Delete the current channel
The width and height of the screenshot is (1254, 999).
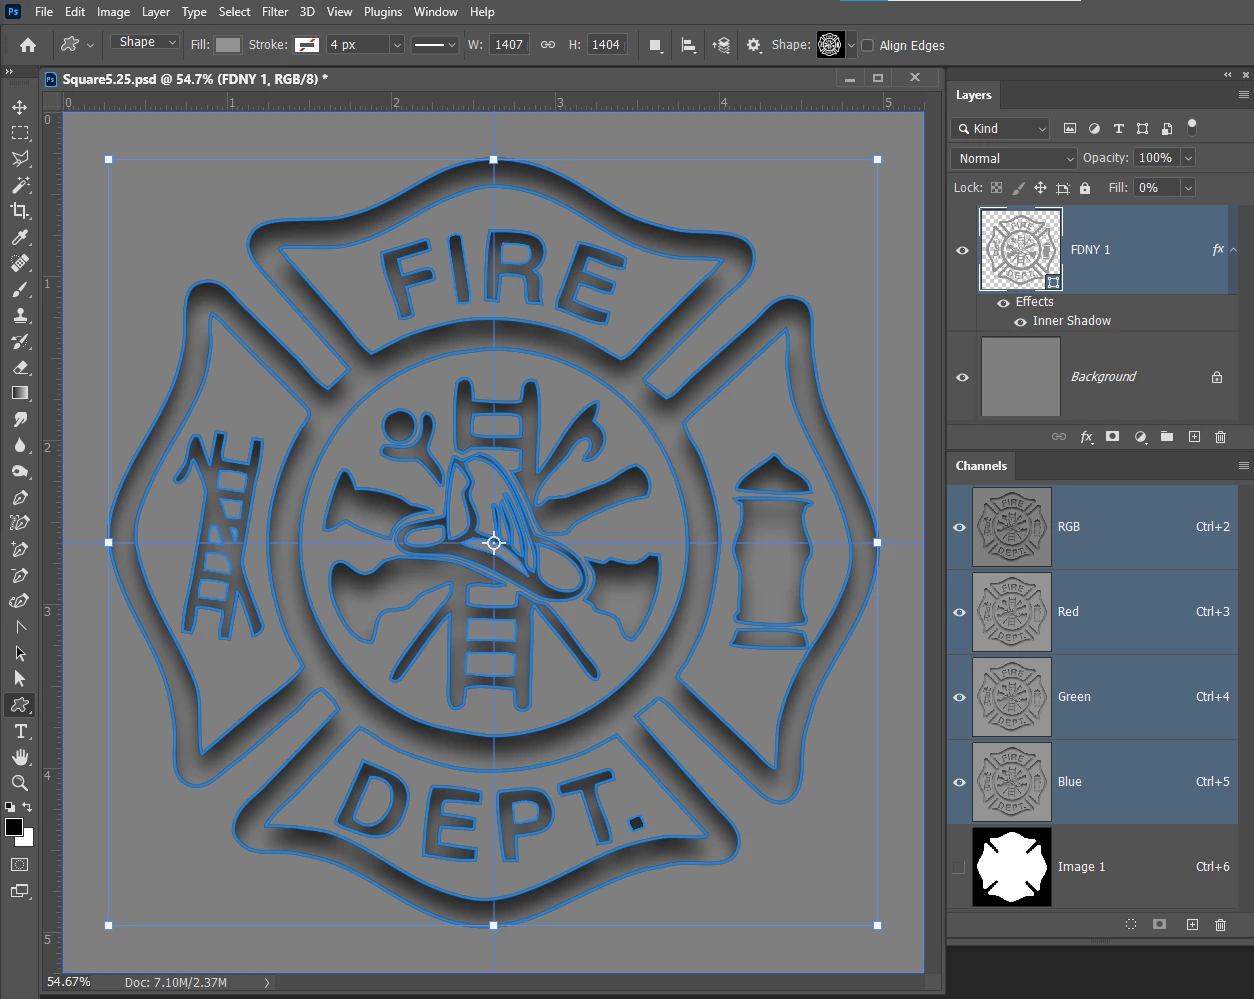click(1220, 925)
